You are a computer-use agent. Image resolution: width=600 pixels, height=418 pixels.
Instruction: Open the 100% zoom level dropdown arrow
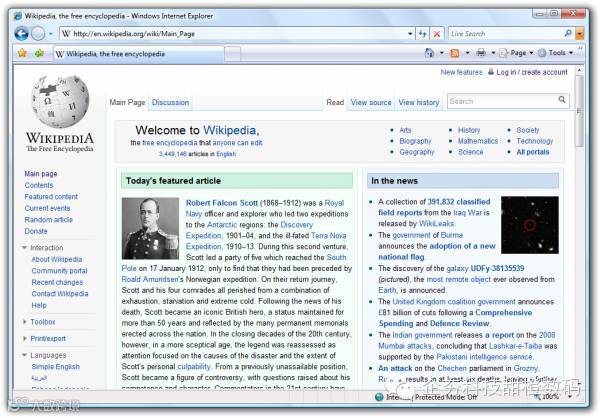(571, 397)
